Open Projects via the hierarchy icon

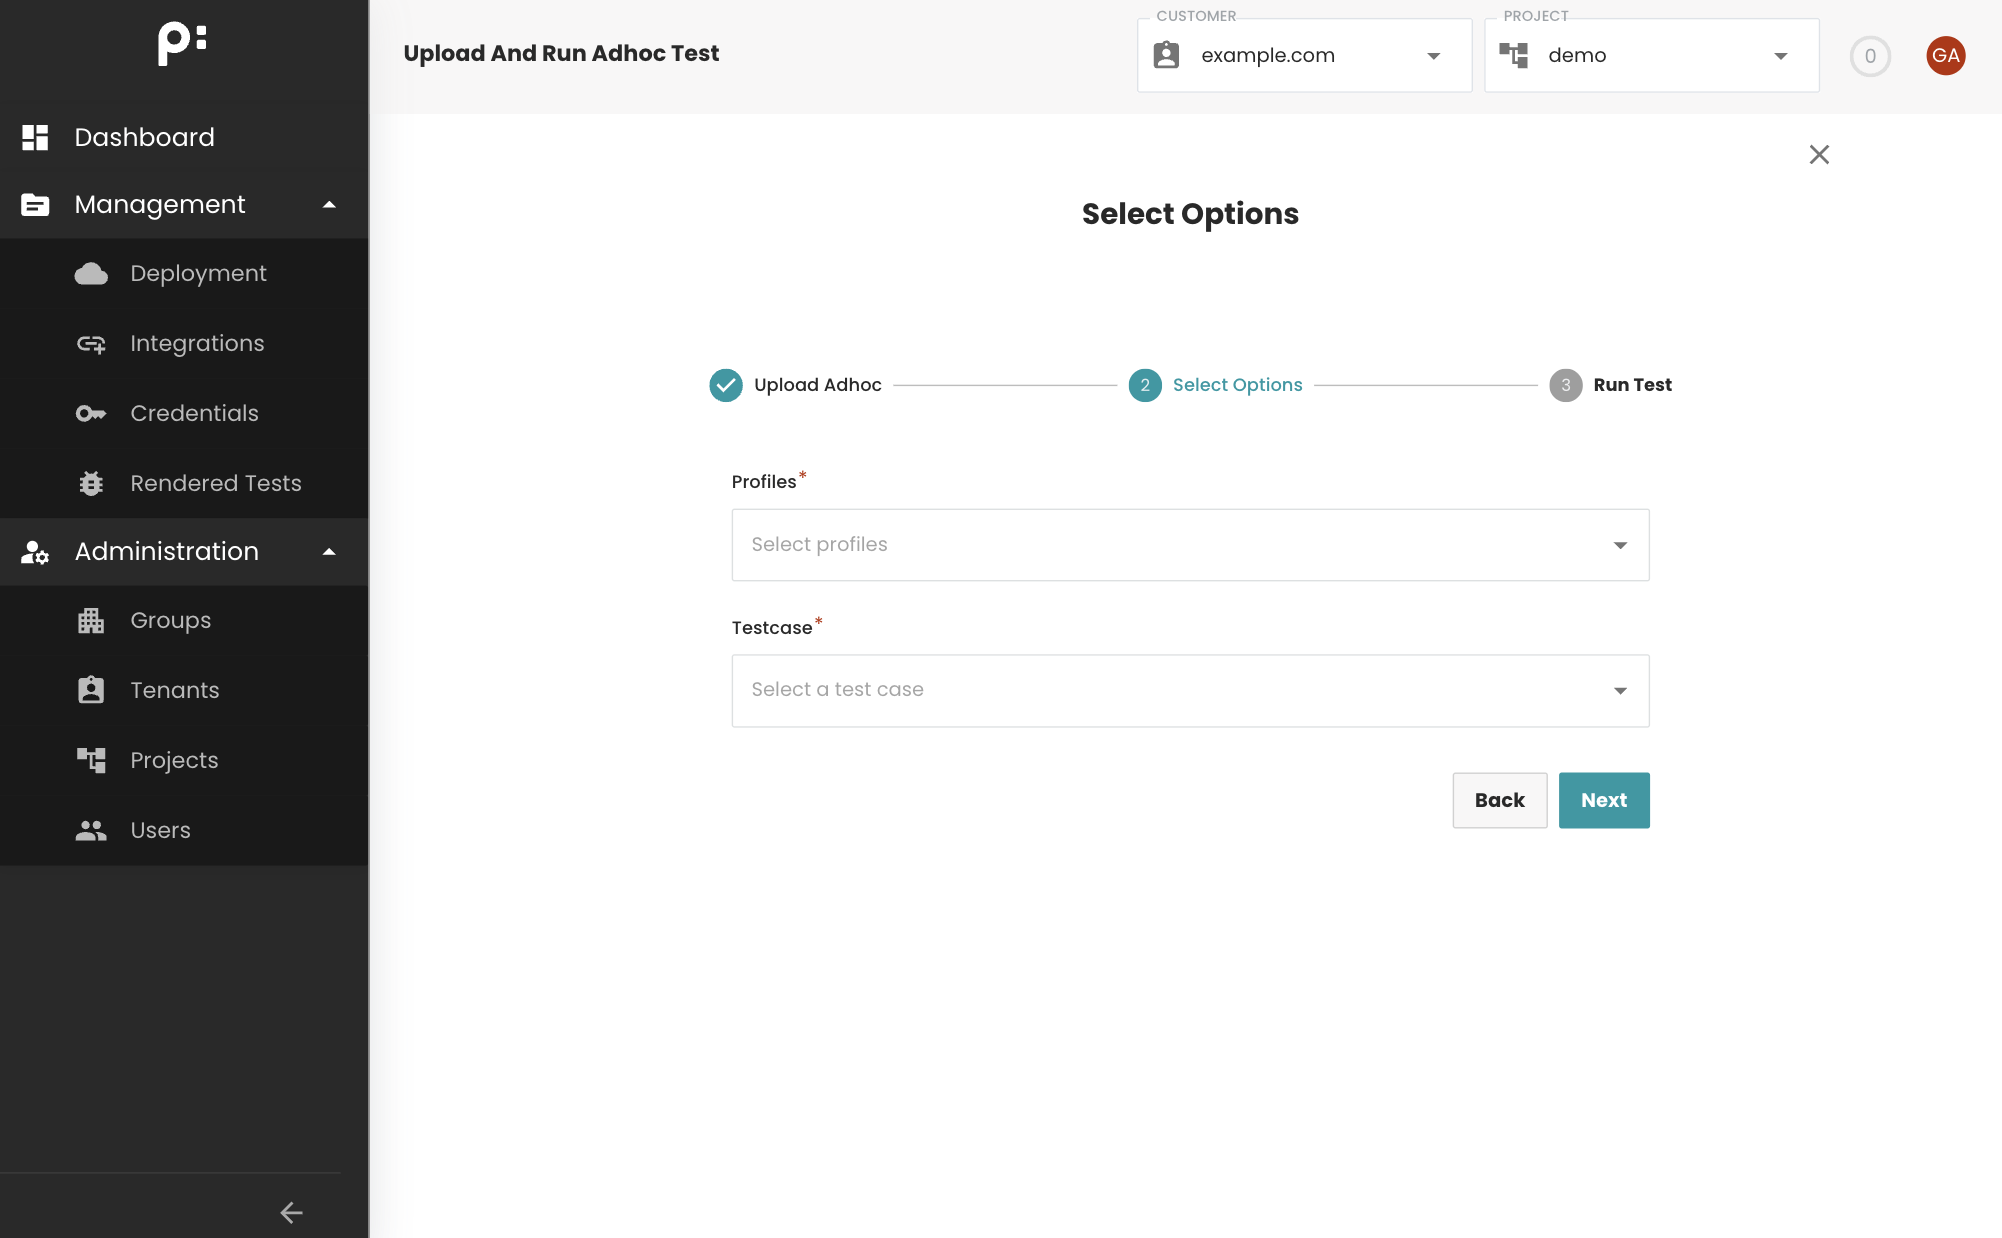tap(91, 760)
